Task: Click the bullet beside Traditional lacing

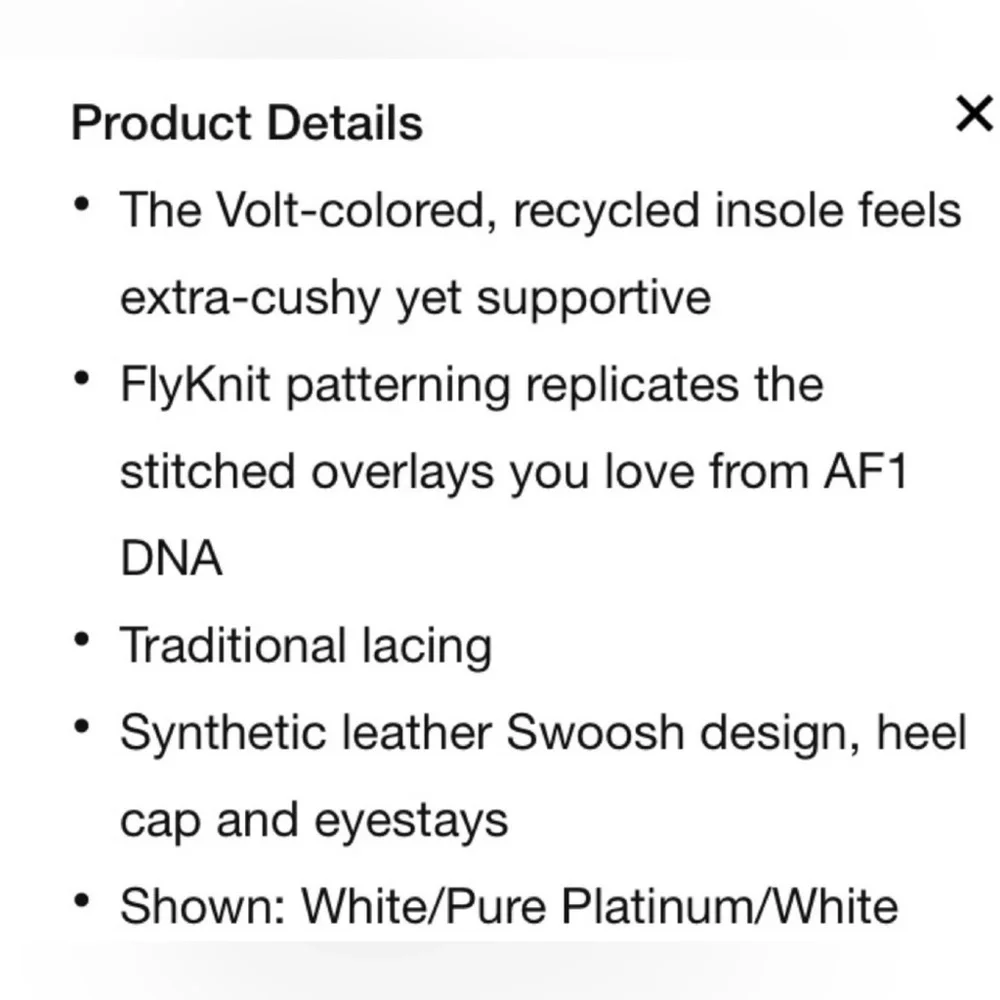Action: coord(82,640)
